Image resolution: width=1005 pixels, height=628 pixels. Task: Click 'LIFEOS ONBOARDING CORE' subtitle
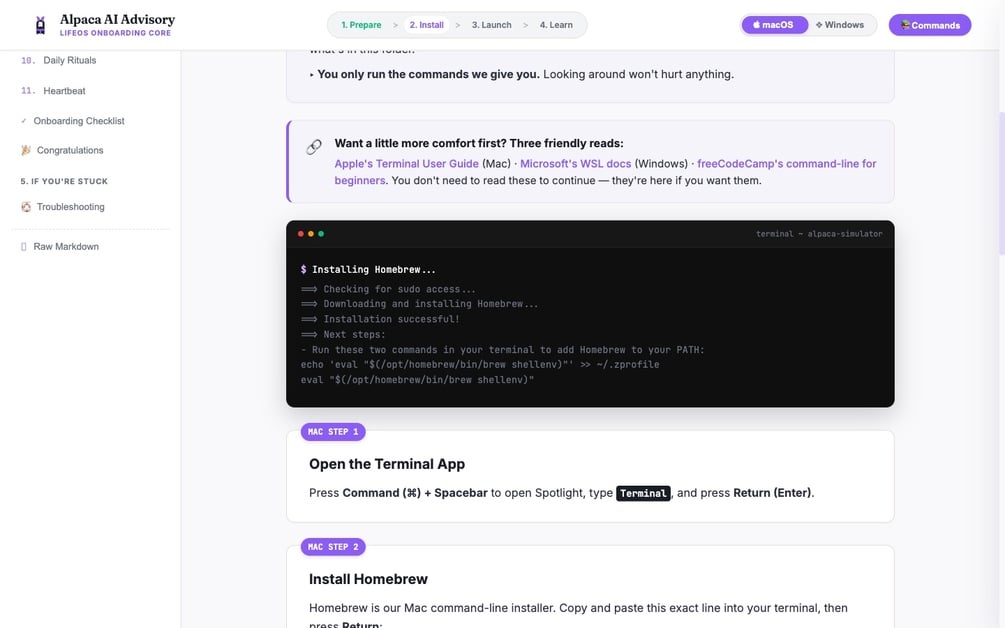pyautogui.click(x=115, y=33)
